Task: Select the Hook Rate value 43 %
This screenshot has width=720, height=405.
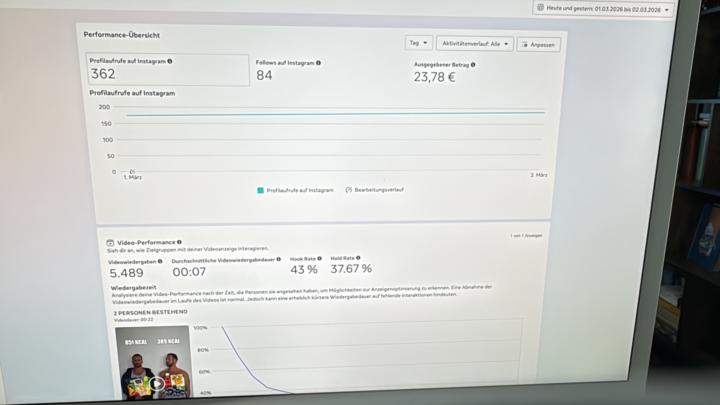Action: pyautogui.click(x=304, y=270)
